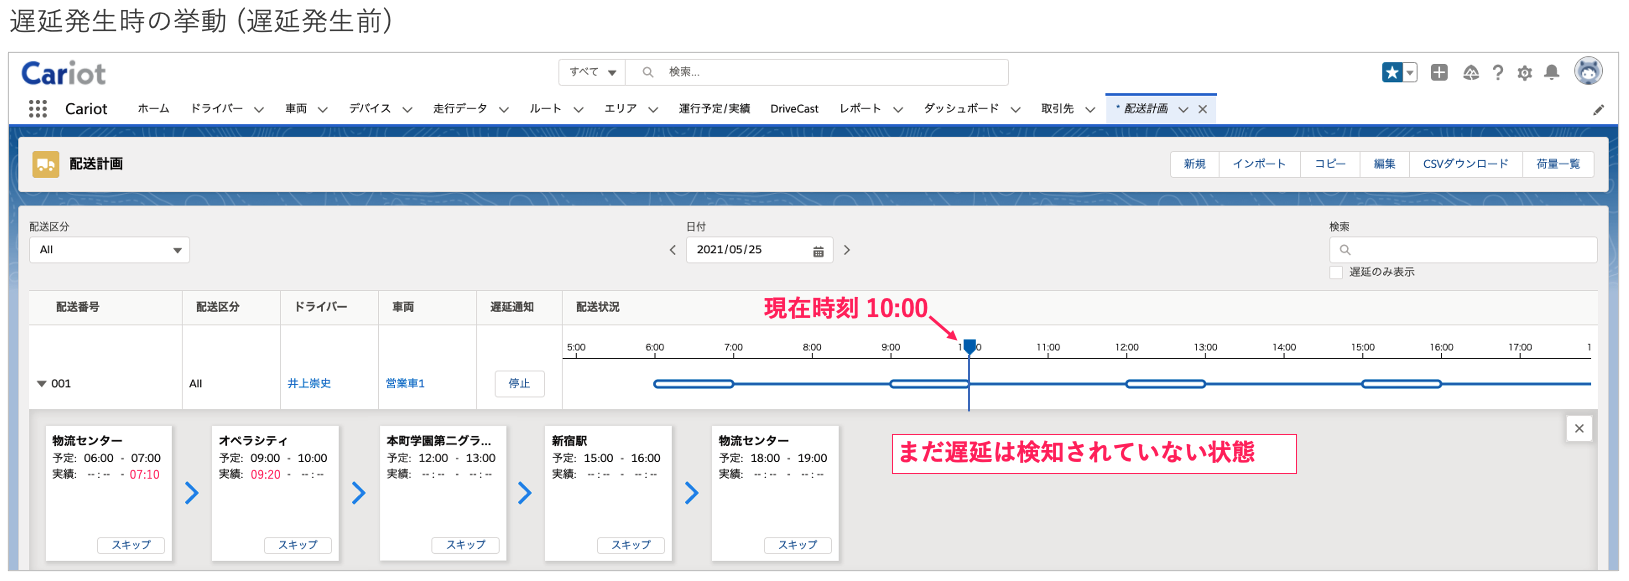Screen dimensions: 1629x581
Task: Open the ドライバー tab label
Action: point(216,109)
